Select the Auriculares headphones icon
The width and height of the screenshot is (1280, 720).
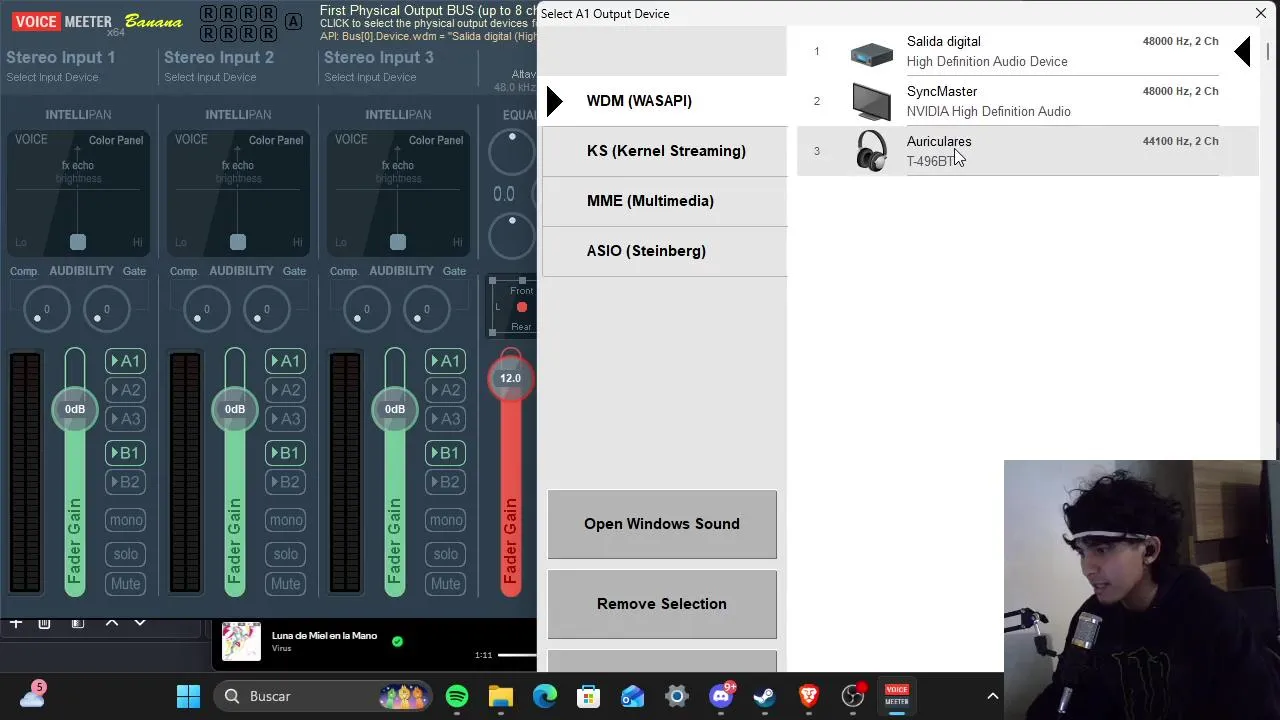pos(871,152)
